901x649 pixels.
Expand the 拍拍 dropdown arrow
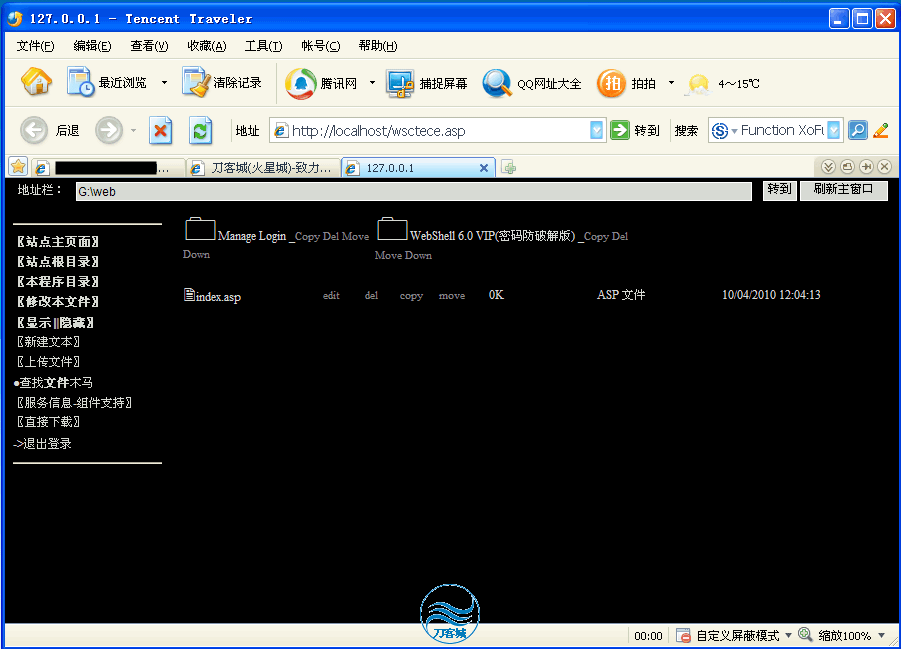coord(671,83)
